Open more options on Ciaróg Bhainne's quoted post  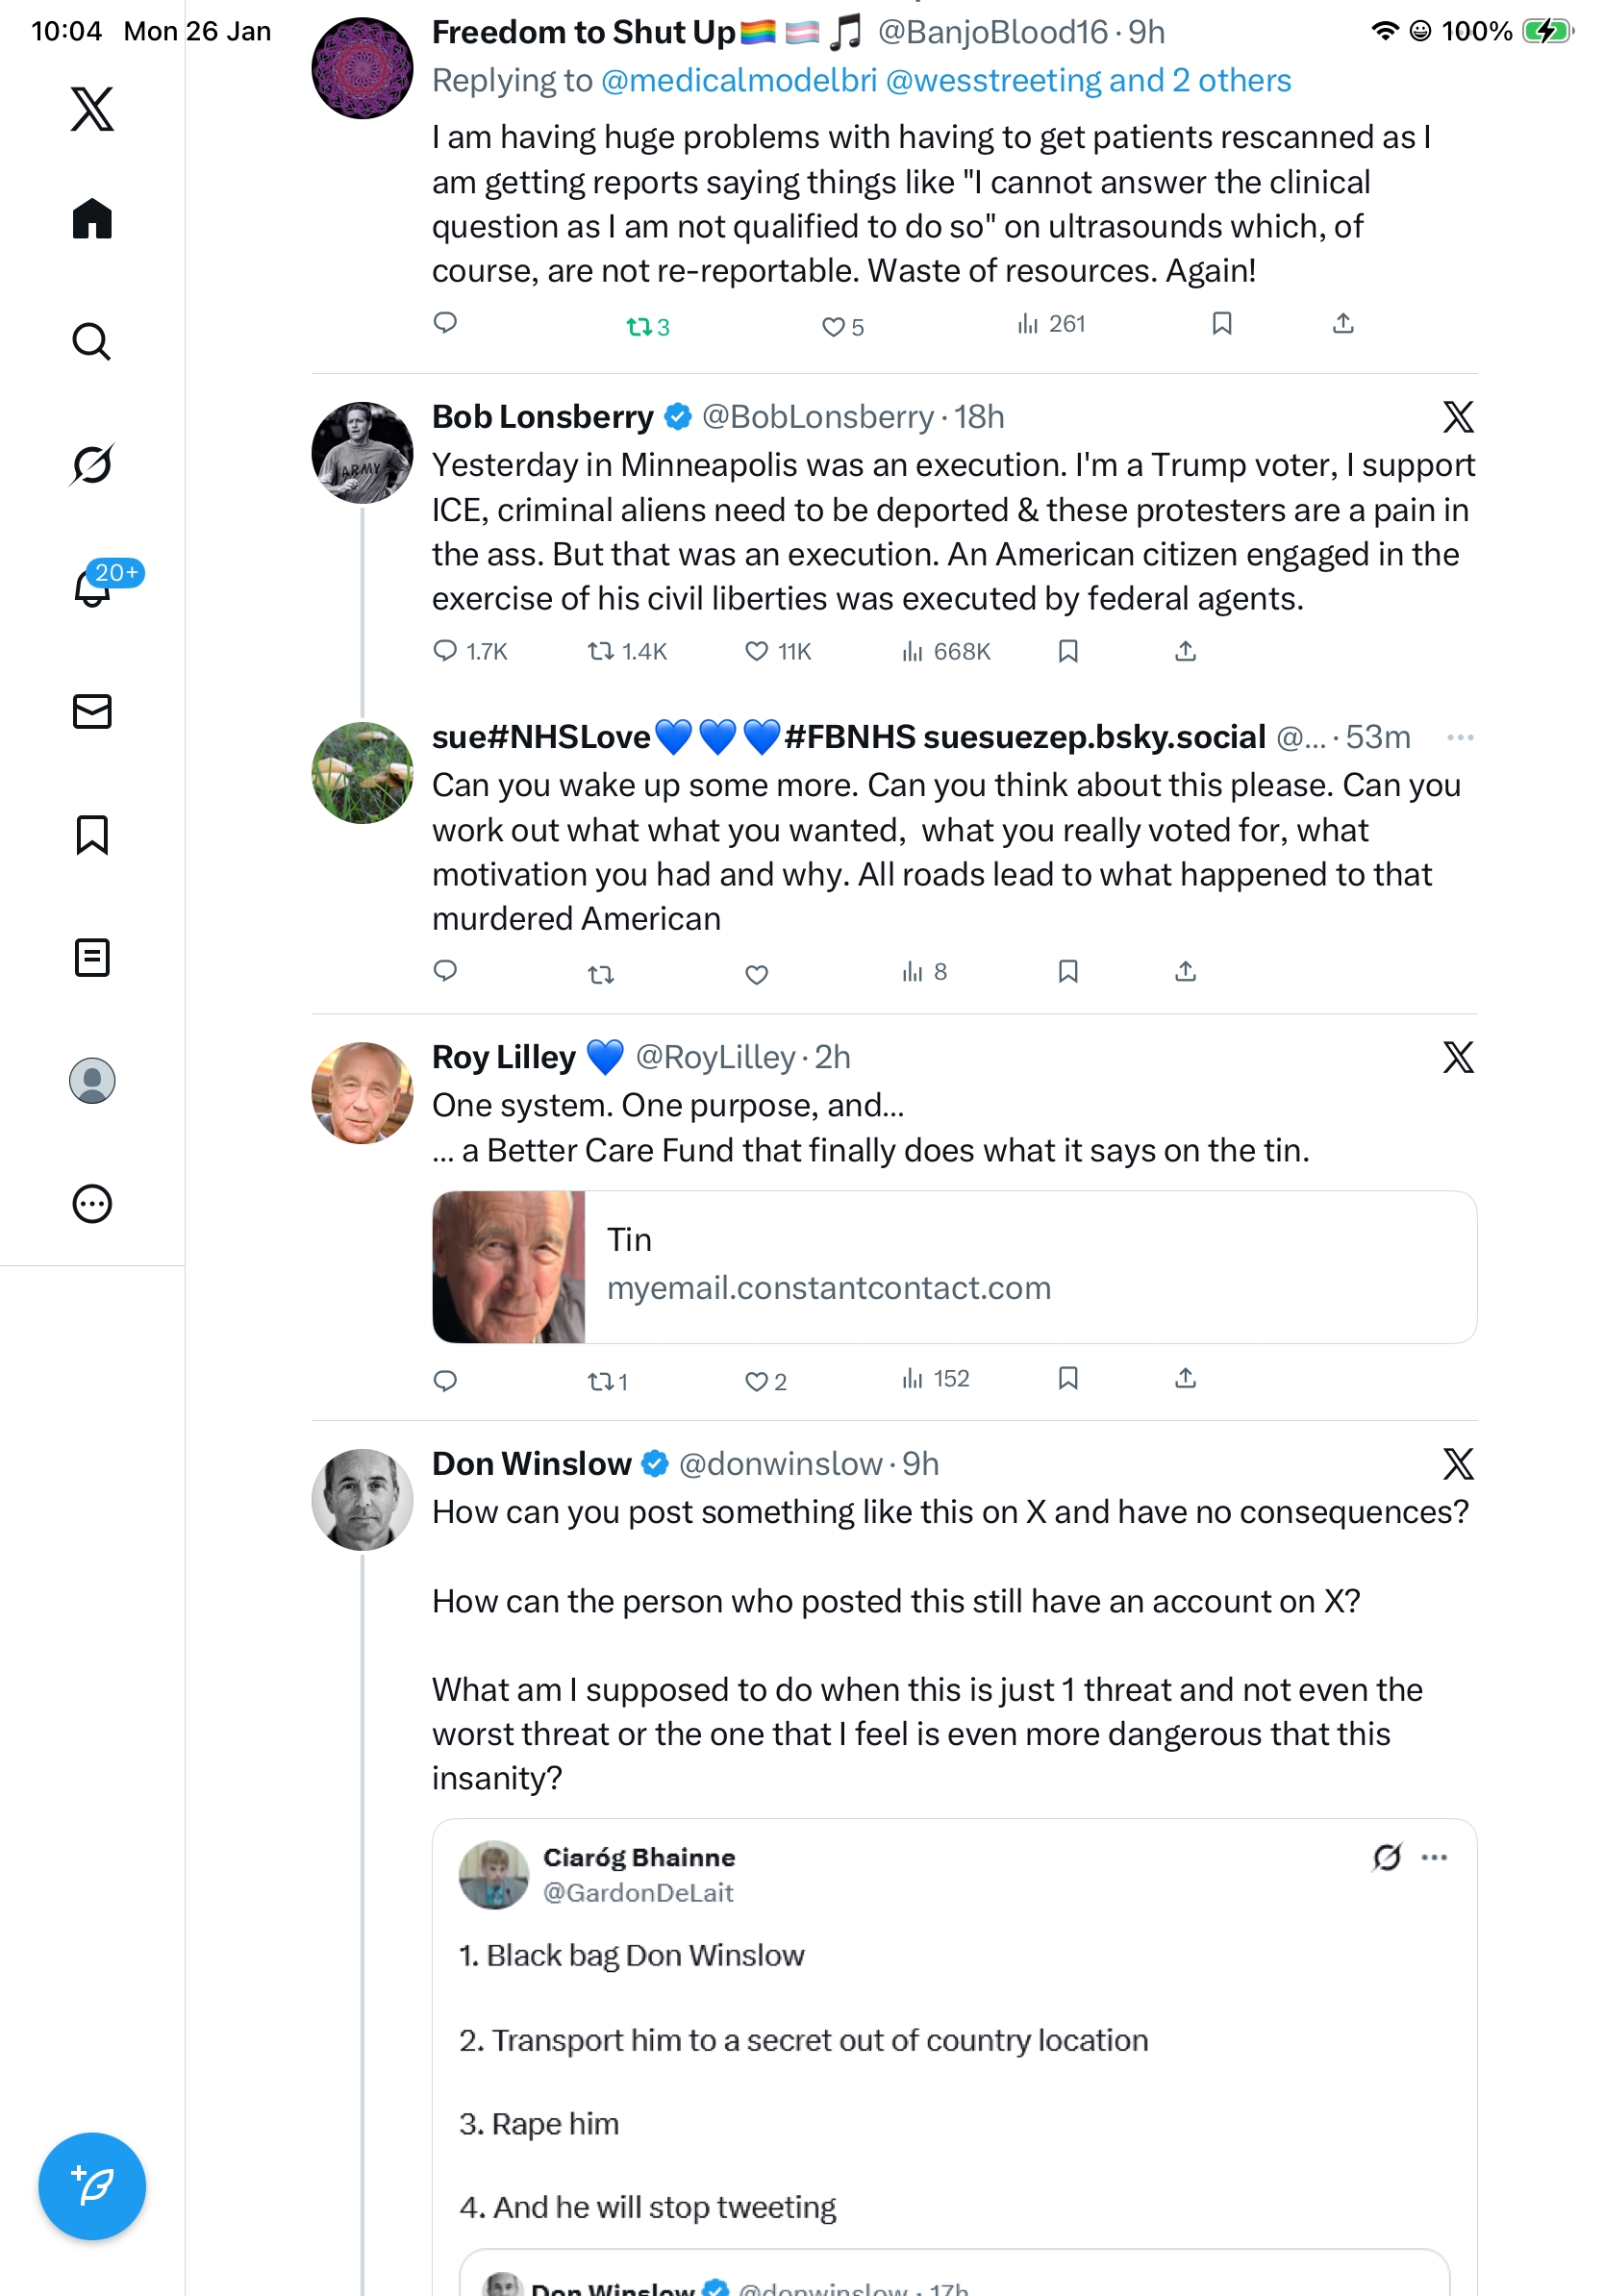(1434, 1857)
